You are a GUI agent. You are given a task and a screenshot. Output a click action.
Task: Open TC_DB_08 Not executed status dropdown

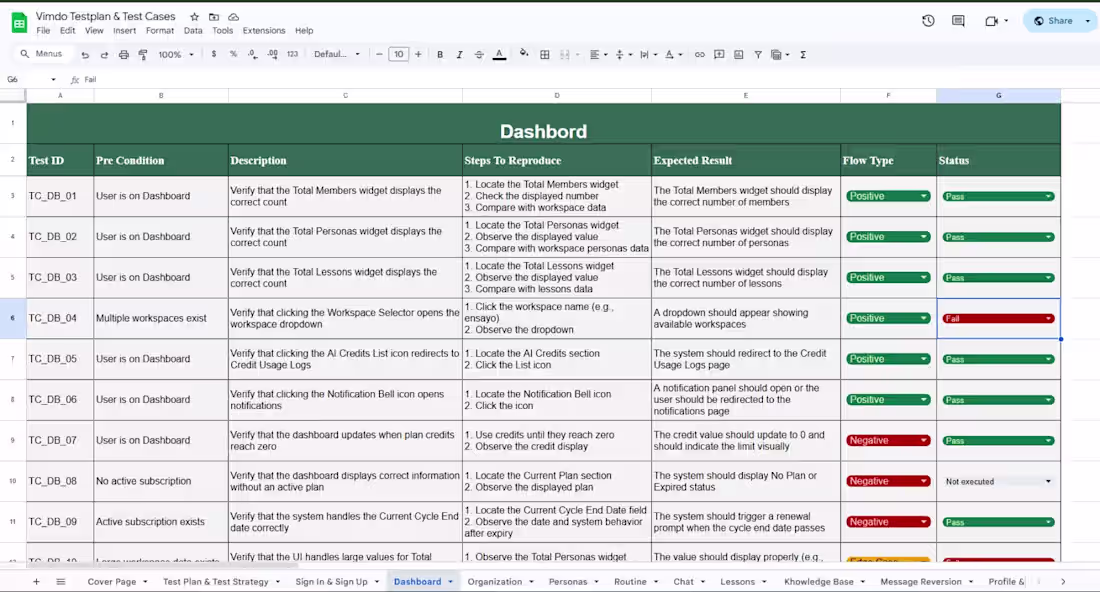click(1048, 481)
